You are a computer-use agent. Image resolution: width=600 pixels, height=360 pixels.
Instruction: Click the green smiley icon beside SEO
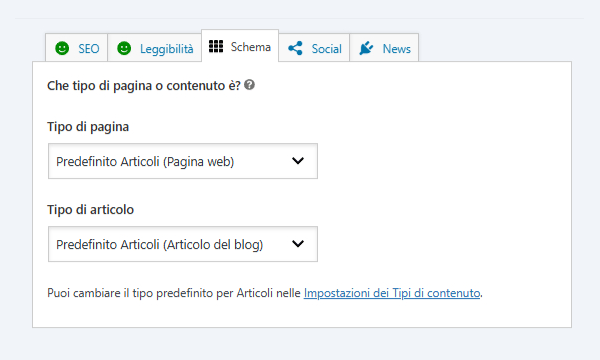point(62,48)
